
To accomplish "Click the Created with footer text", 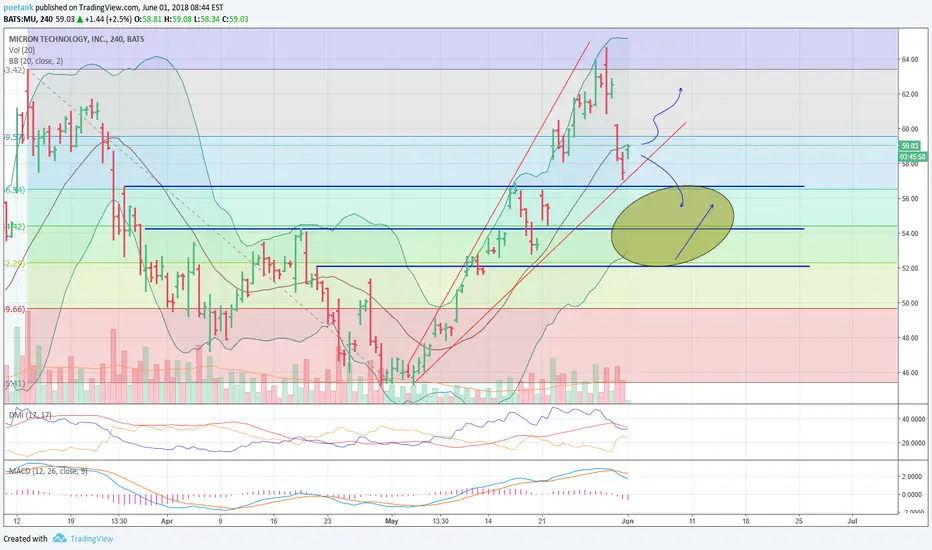I will coord(25,539).
